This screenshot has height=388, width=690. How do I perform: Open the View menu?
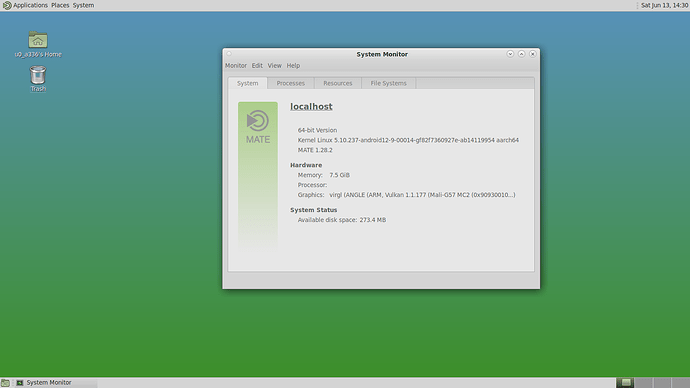(275, 66)
